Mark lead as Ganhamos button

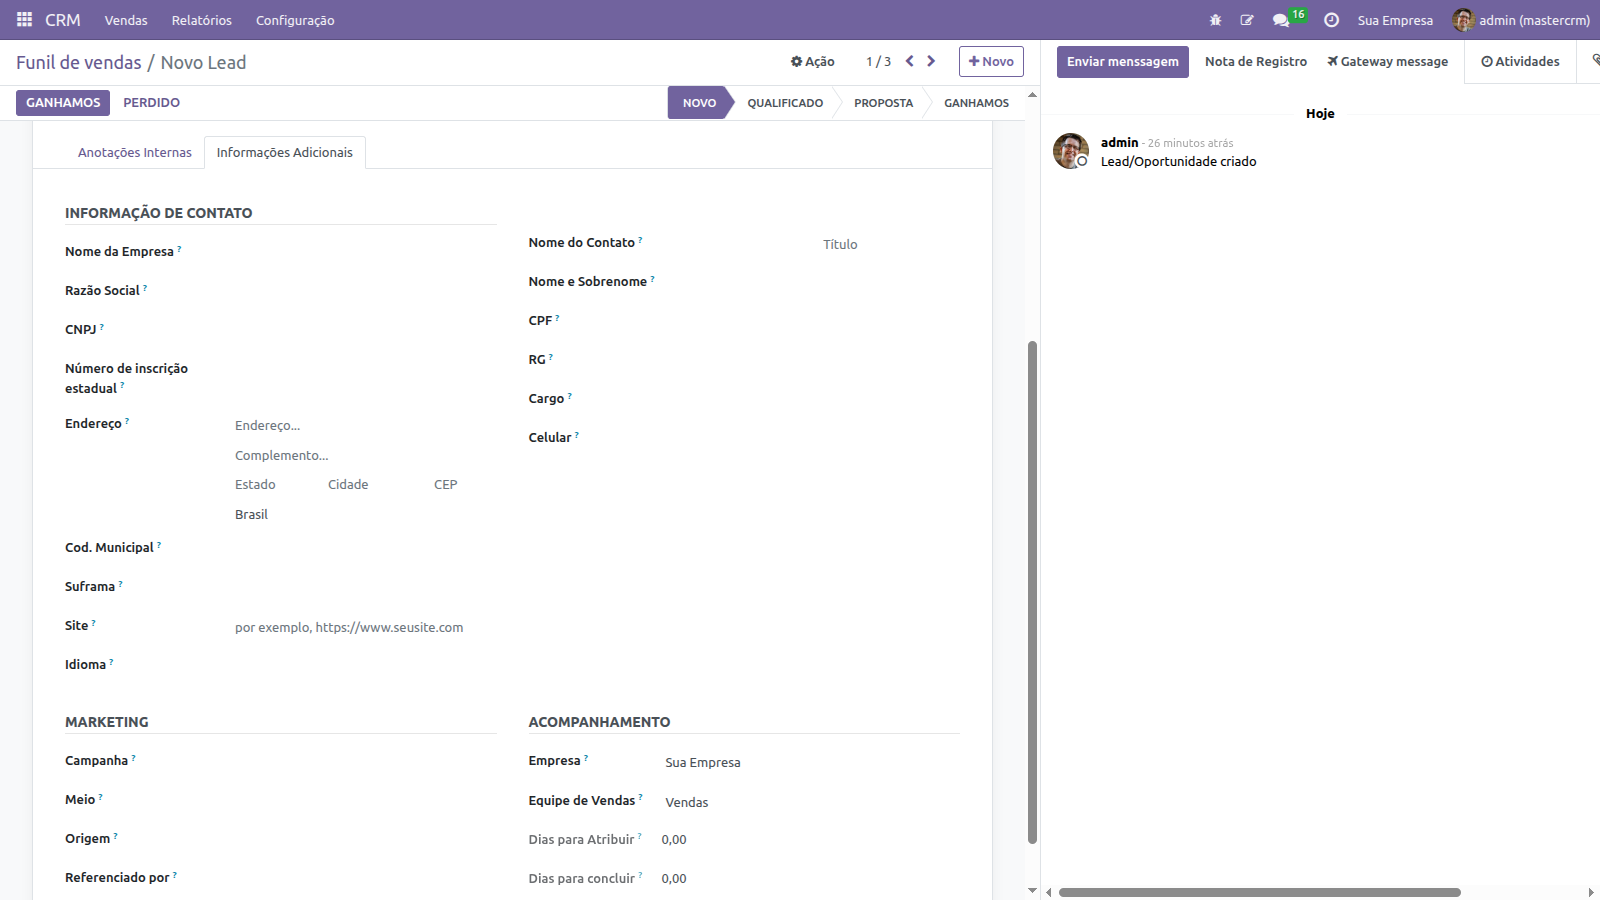[x=63, y=103]
